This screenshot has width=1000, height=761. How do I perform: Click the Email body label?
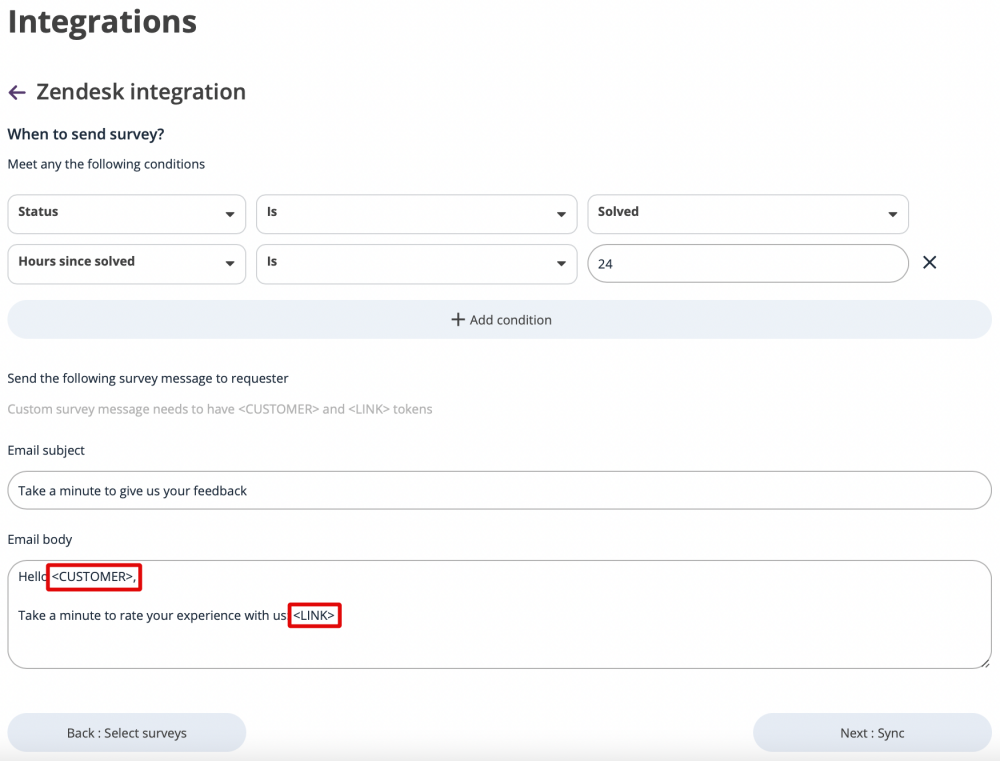[42, 540]
